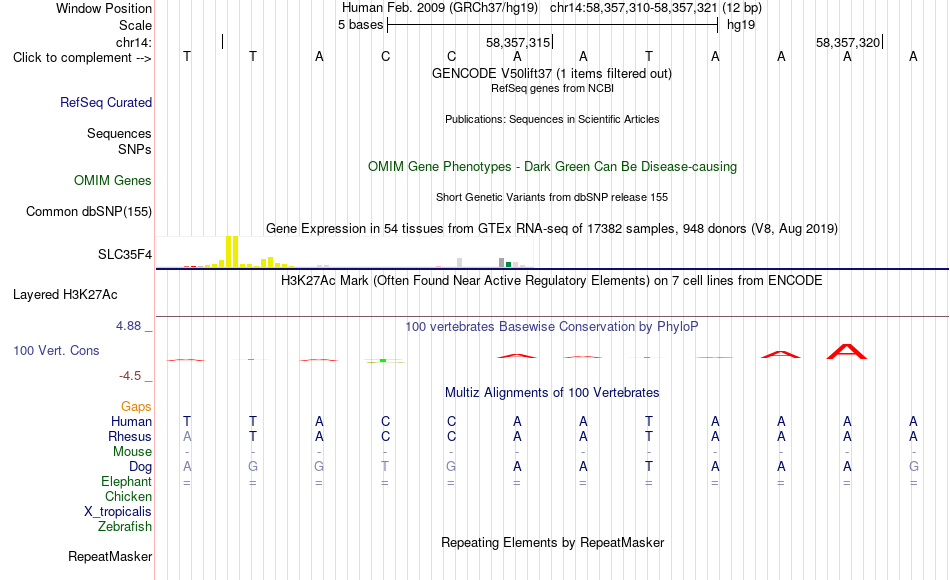The height and width of the screenshot is (580, 950).
Task: Click the Rhesus alignment row label
Action: click(130, 436)
